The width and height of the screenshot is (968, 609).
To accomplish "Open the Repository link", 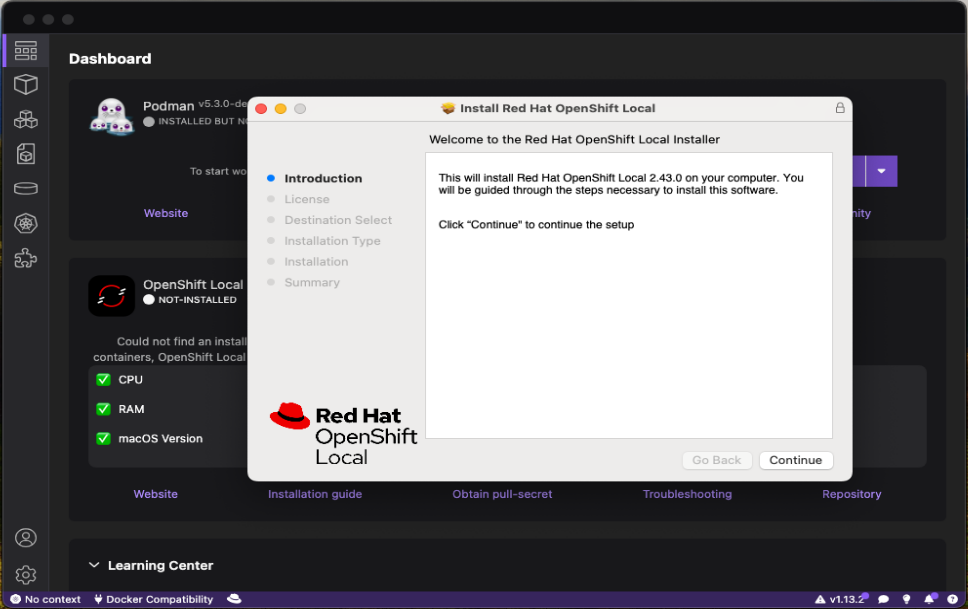I will 851,494.
